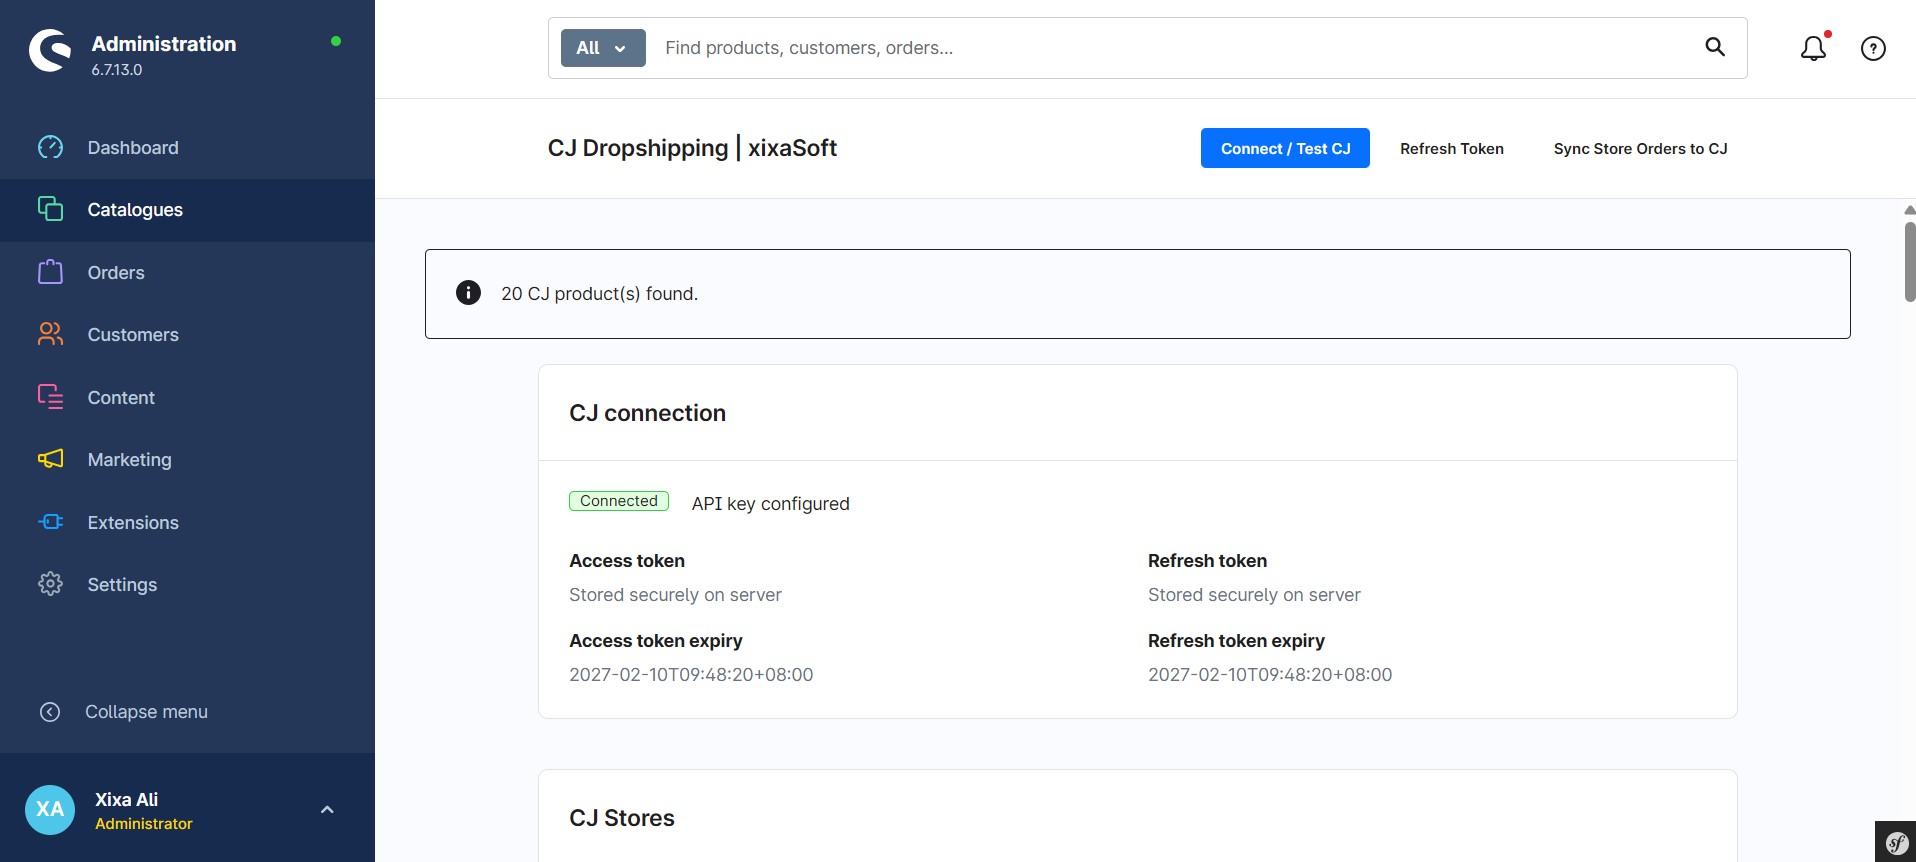Click the 'CJ connection' card heading
The height and width of the screenshot is (862, 1916).
(647, 413)
